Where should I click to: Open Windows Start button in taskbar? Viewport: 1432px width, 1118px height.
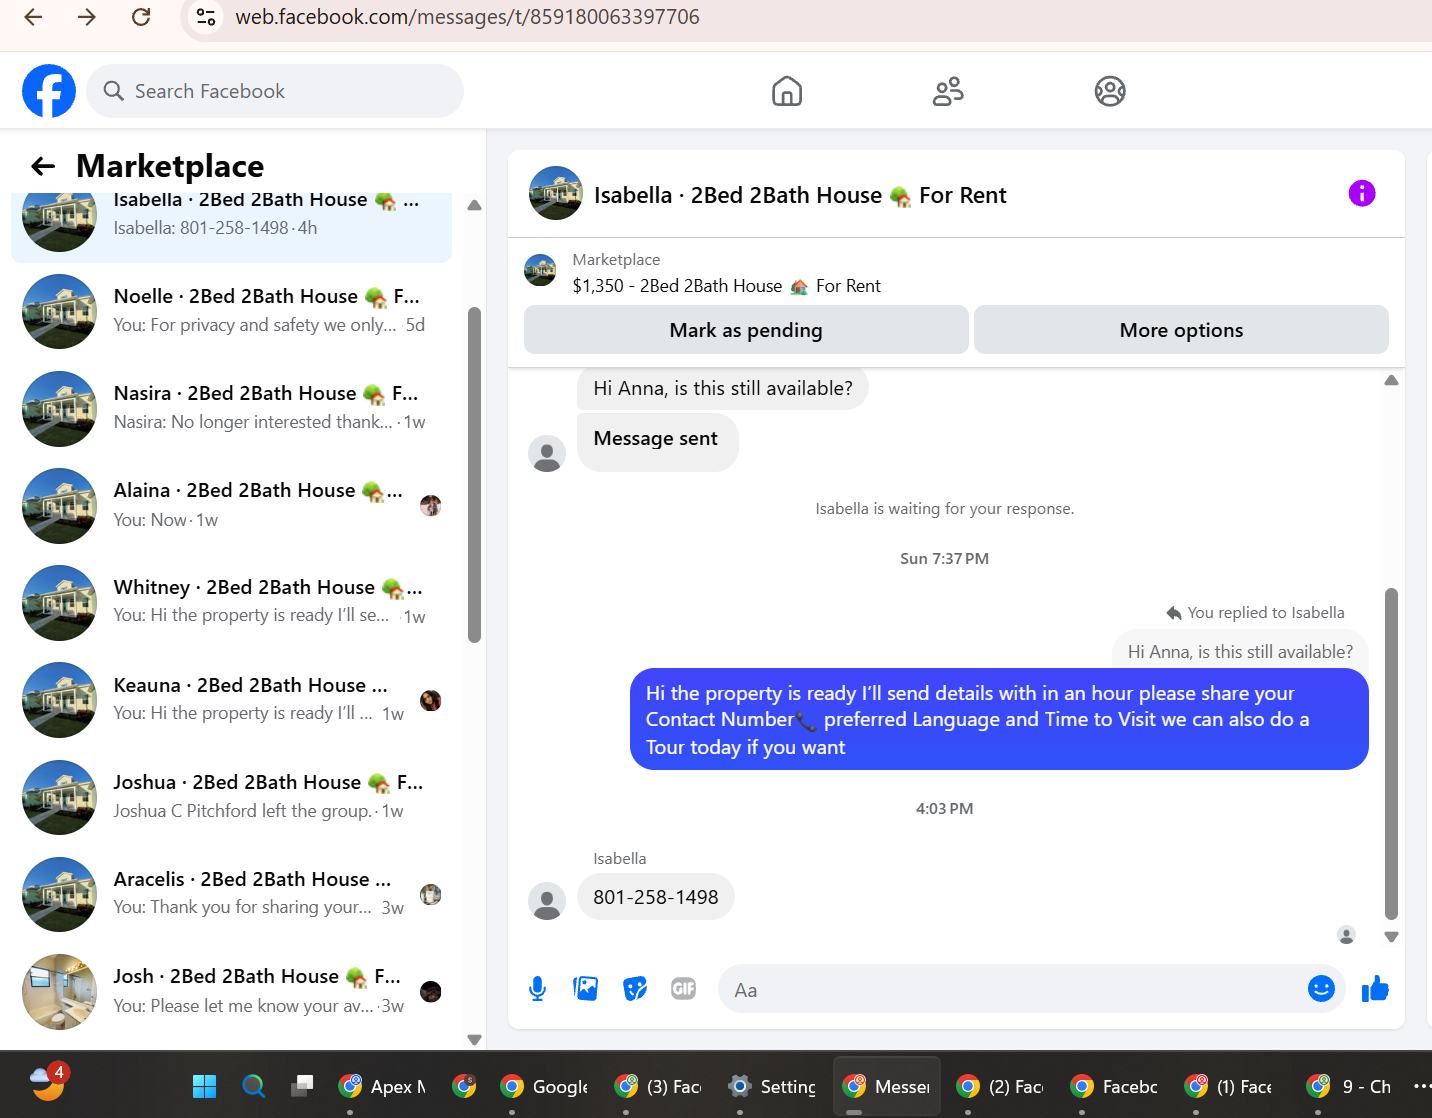click(x=204, y=1086)
